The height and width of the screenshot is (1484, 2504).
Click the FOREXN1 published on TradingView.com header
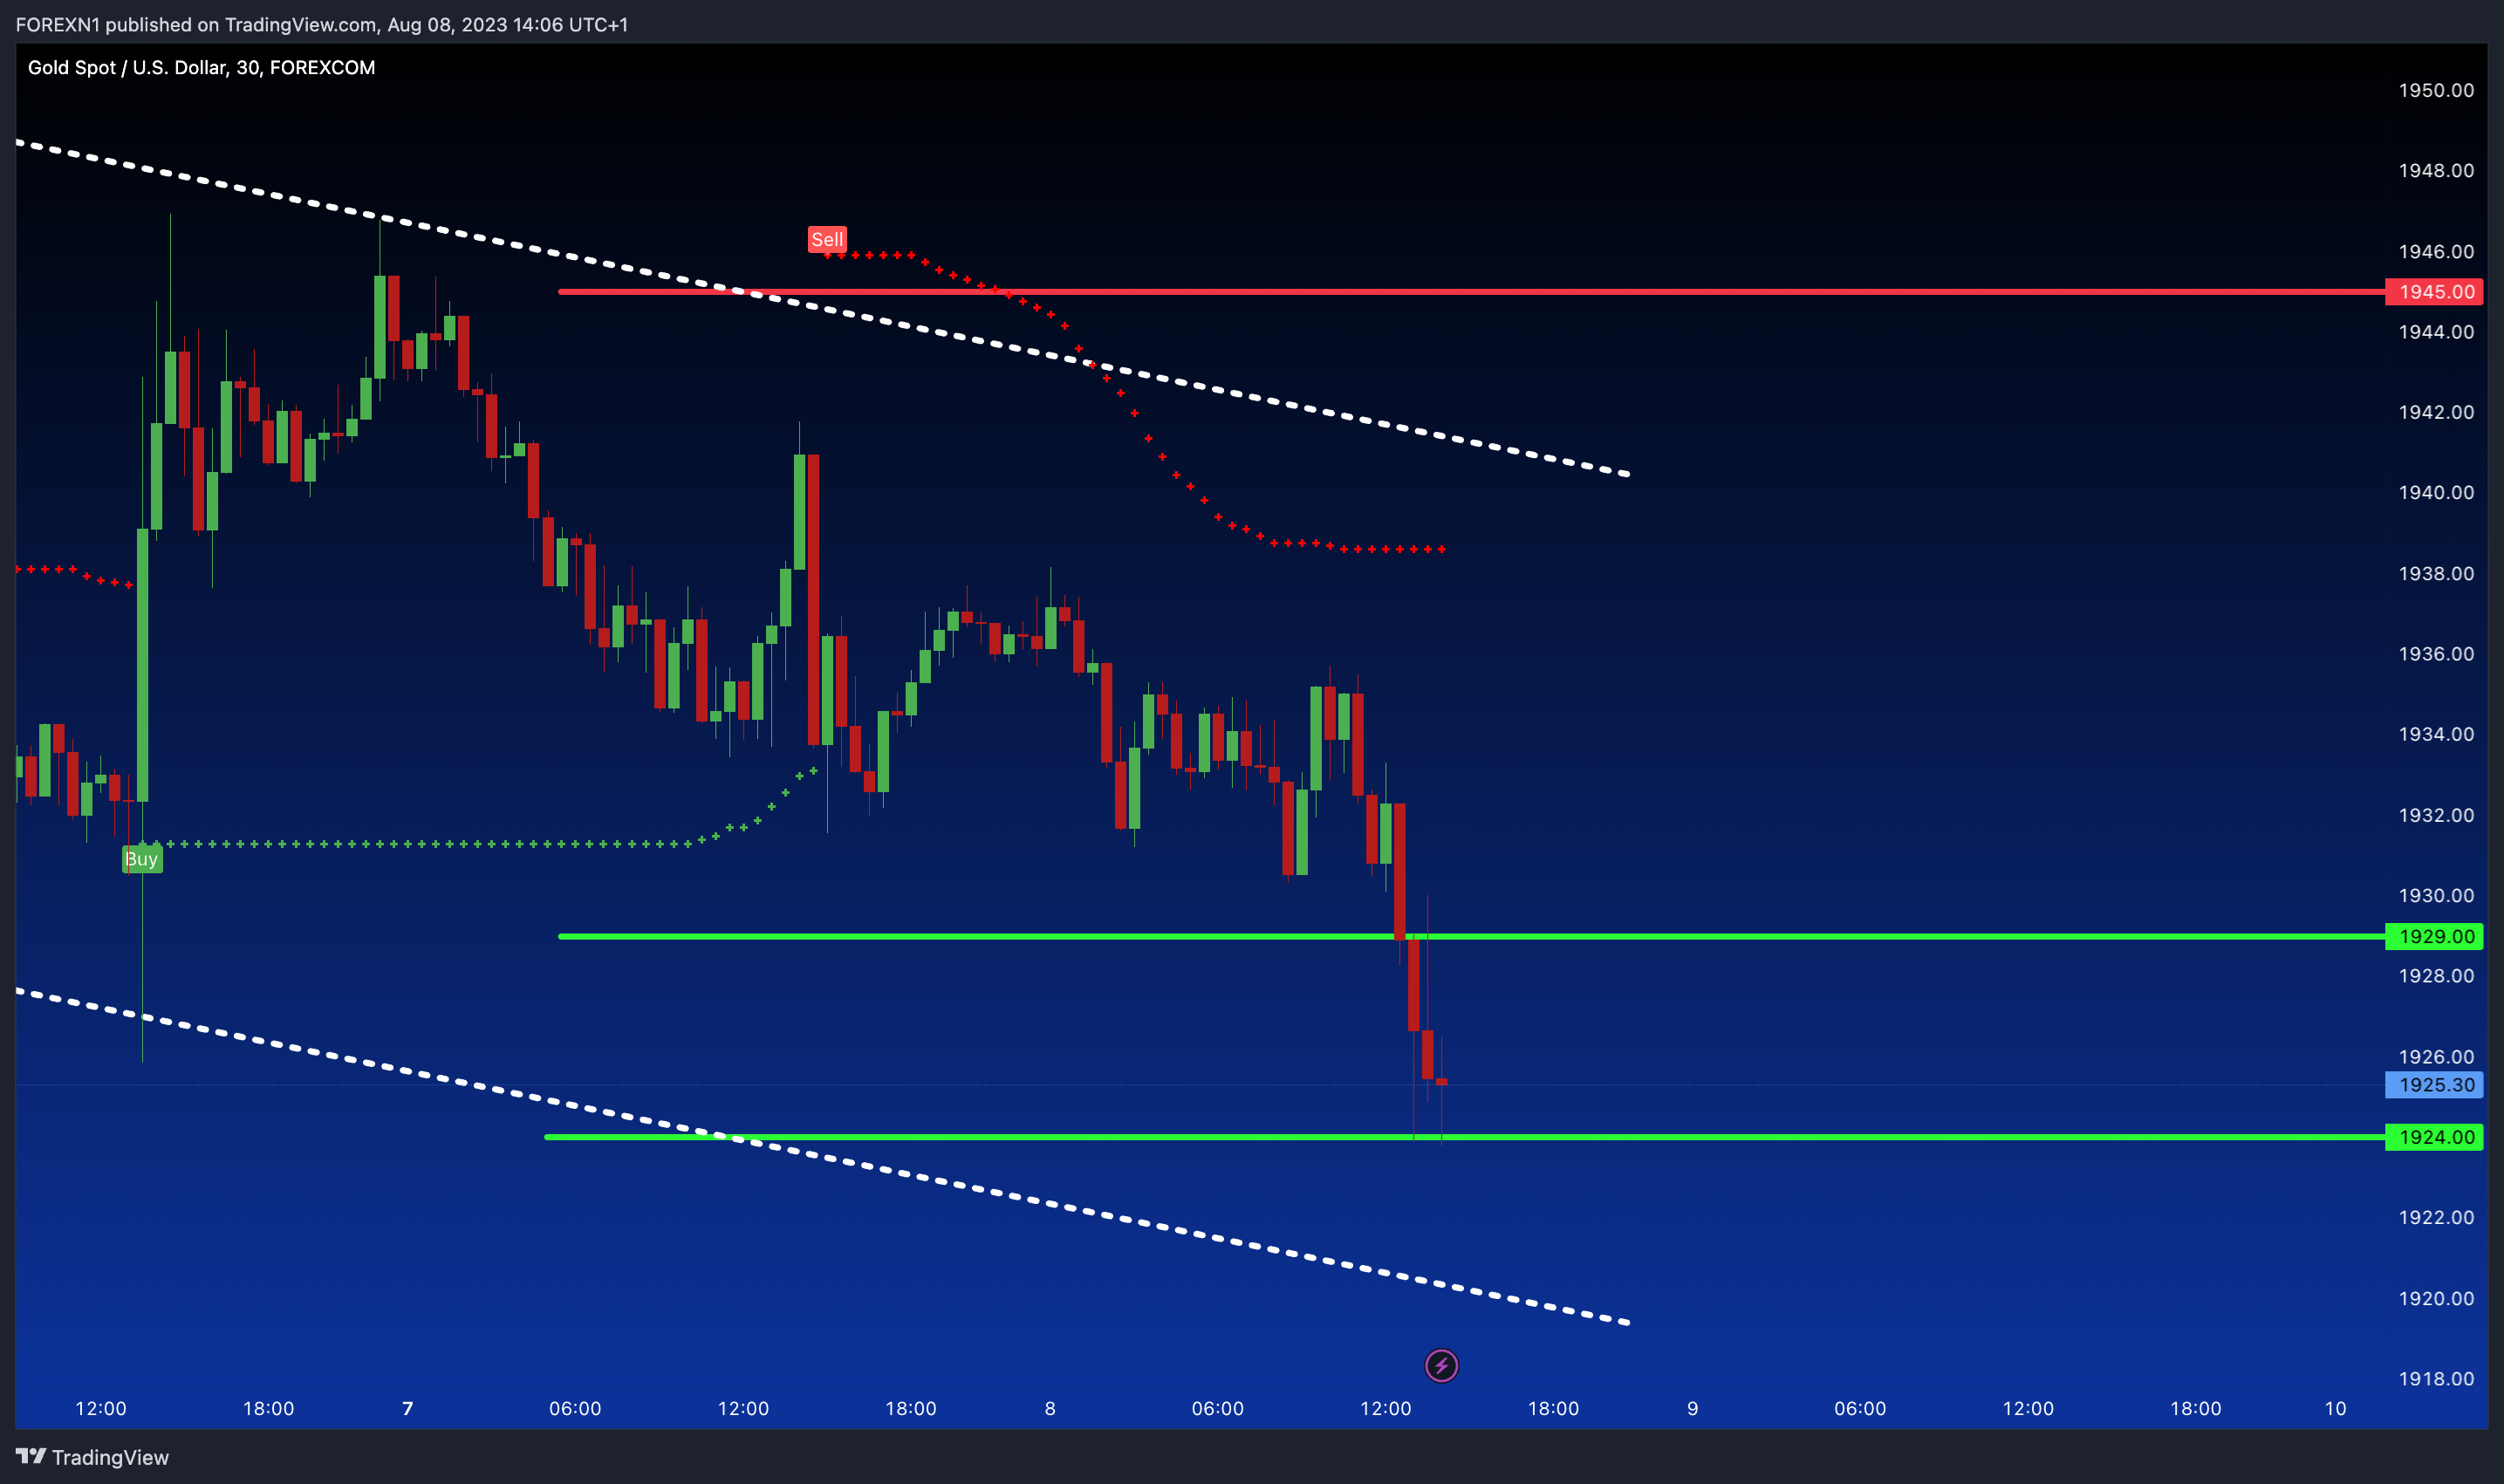(322, 24)
